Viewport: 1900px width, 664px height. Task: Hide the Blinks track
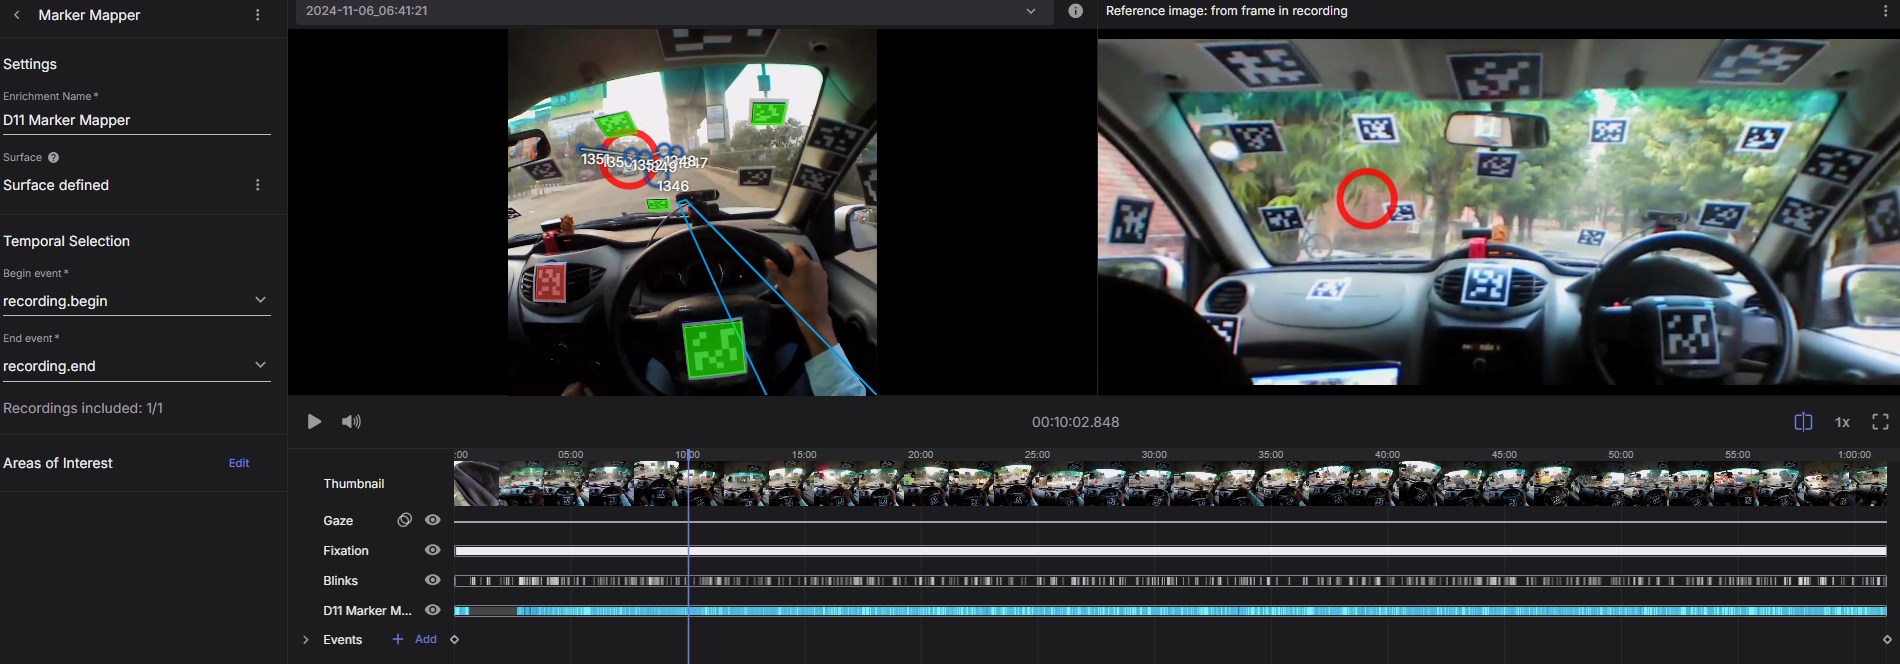click(x=433, y=580)
